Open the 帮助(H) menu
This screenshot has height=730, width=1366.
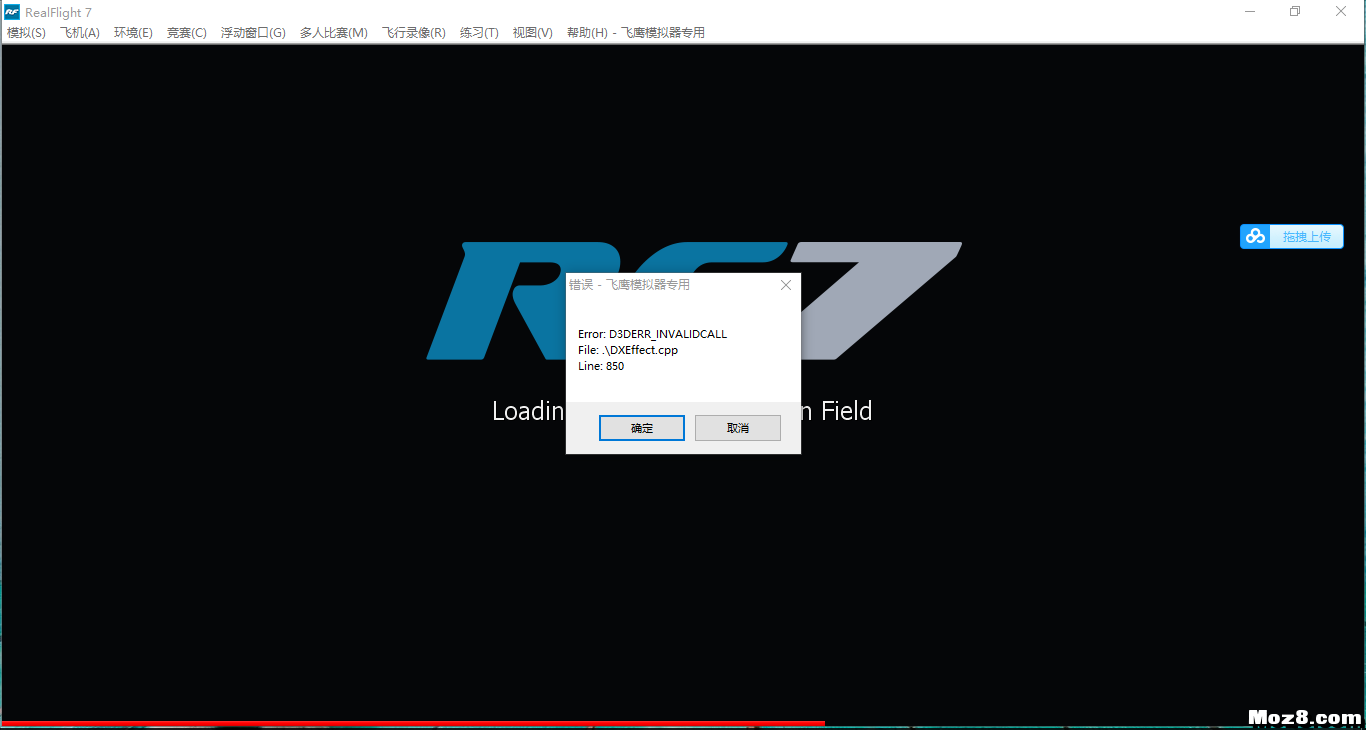pos(587,32)
